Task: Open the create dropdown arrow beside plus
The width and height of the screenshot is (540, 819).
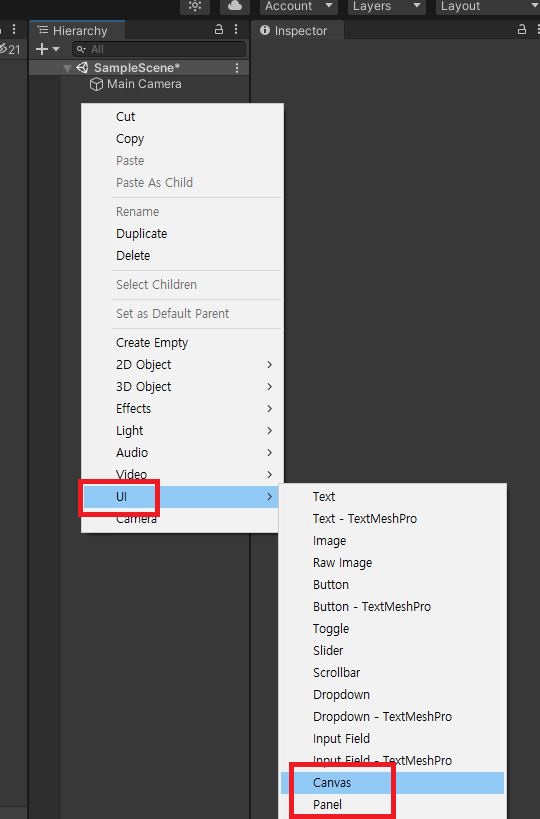Action: [56, 49]
